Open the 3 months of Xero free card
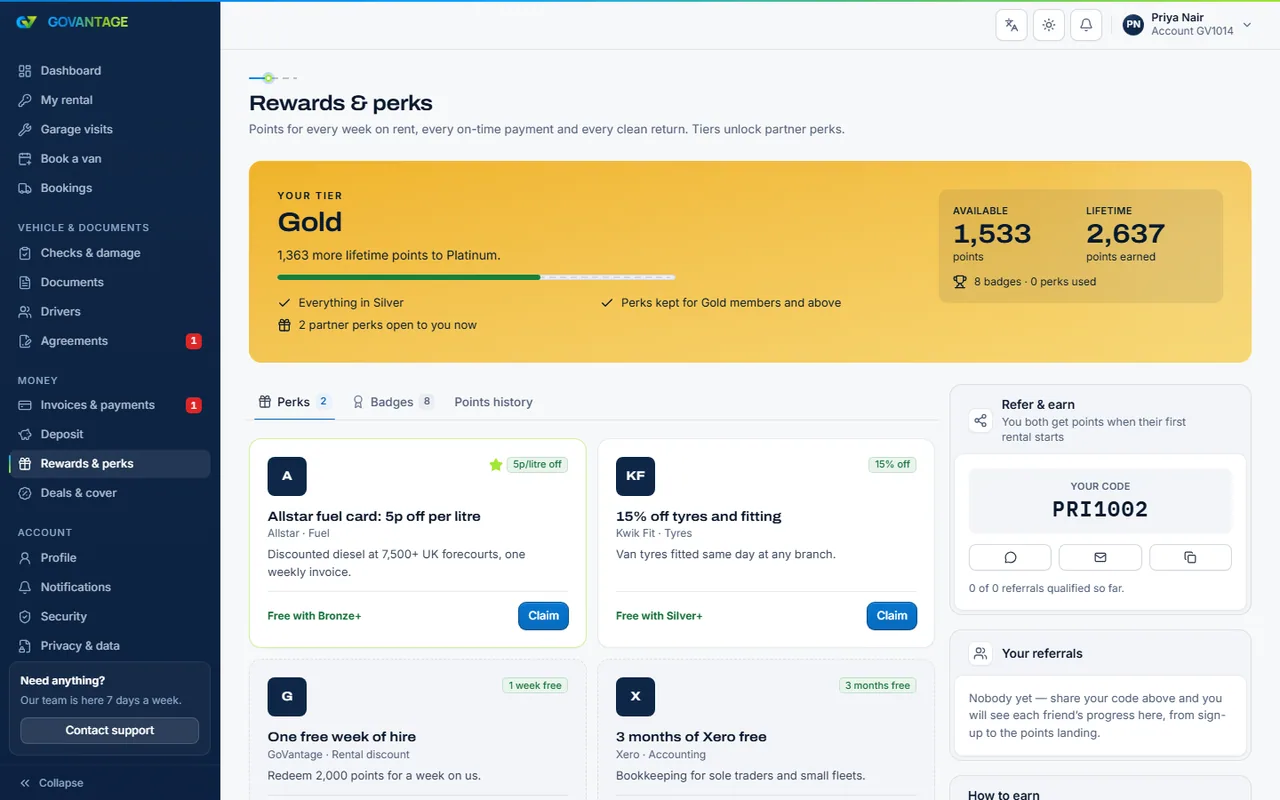This screenshot has height=800, width=1280. pyautogui.click(x=766, y=729)
